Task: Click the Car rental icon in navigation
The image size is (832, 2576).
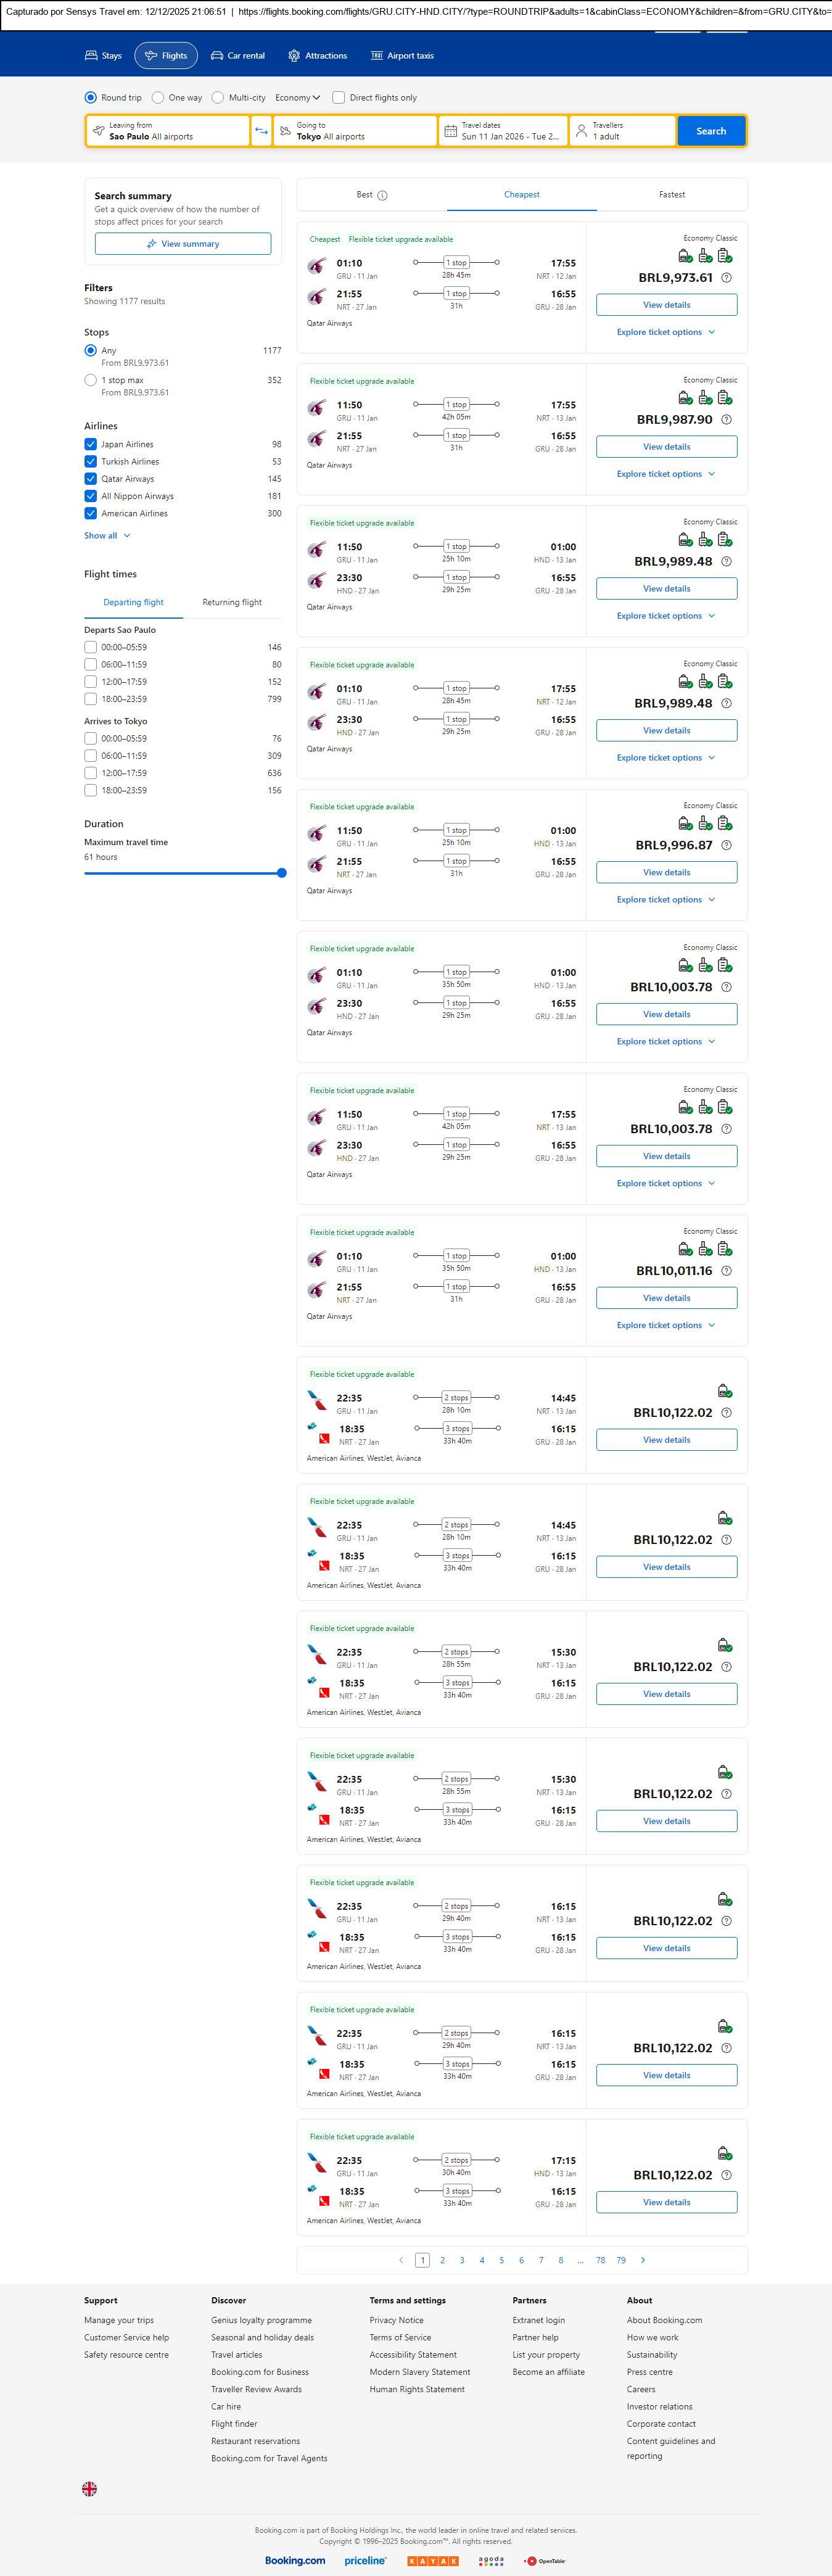Action: click(x=217, y=56)
